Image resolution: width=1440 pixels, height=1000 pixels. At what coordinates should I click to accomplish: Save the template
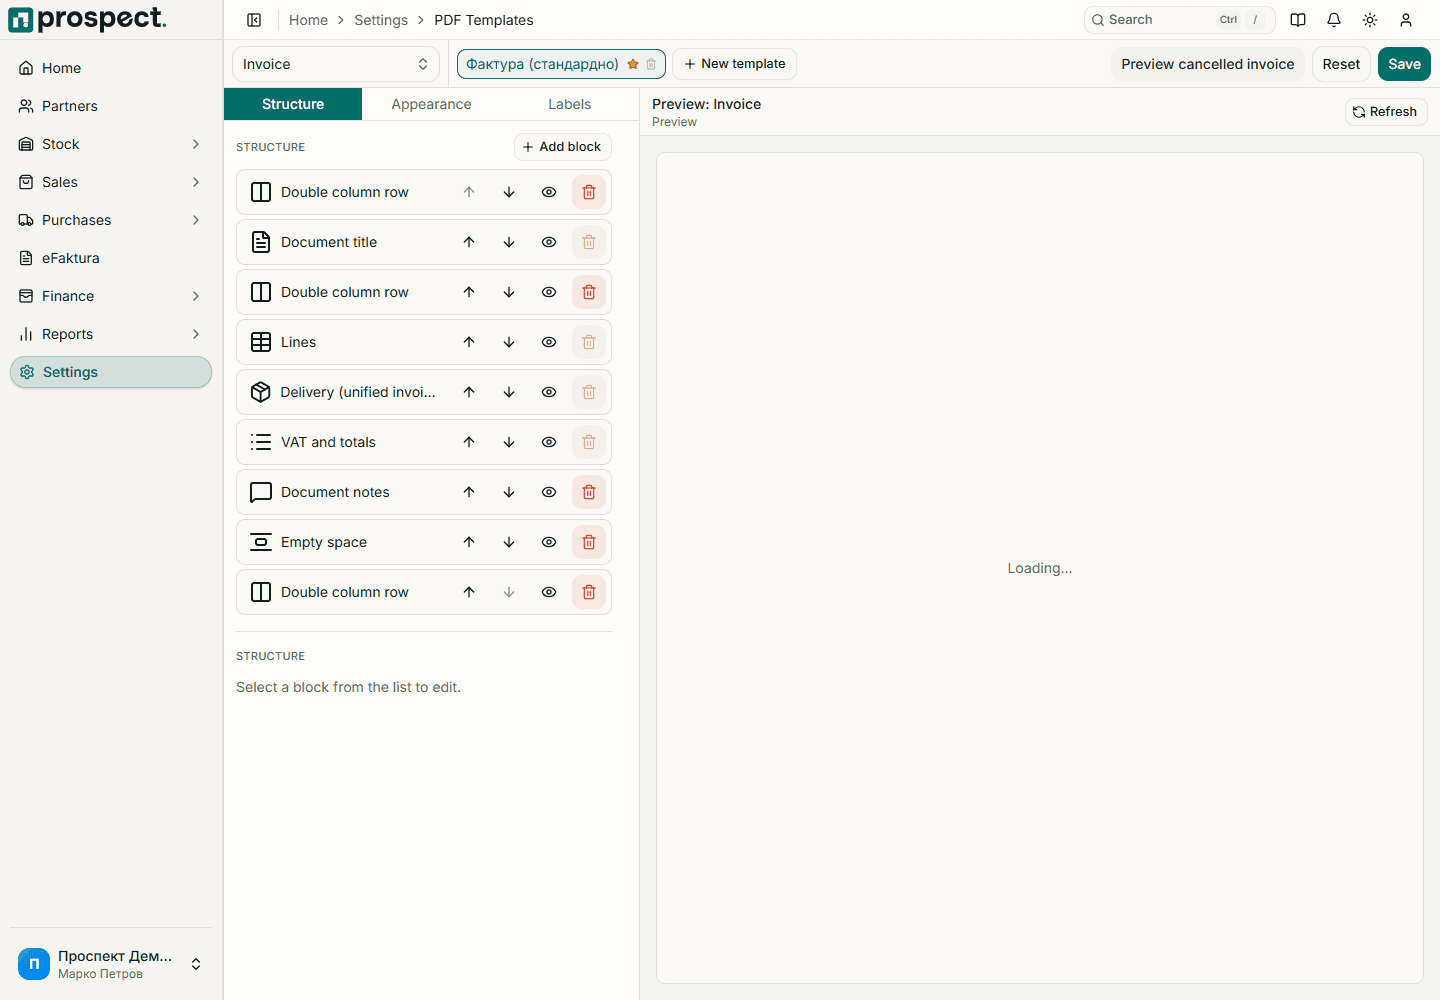coord(1404,64)
